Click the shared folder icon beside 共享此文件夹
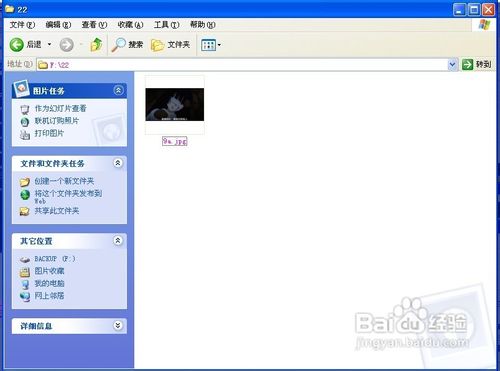 [x=25, y=211]
